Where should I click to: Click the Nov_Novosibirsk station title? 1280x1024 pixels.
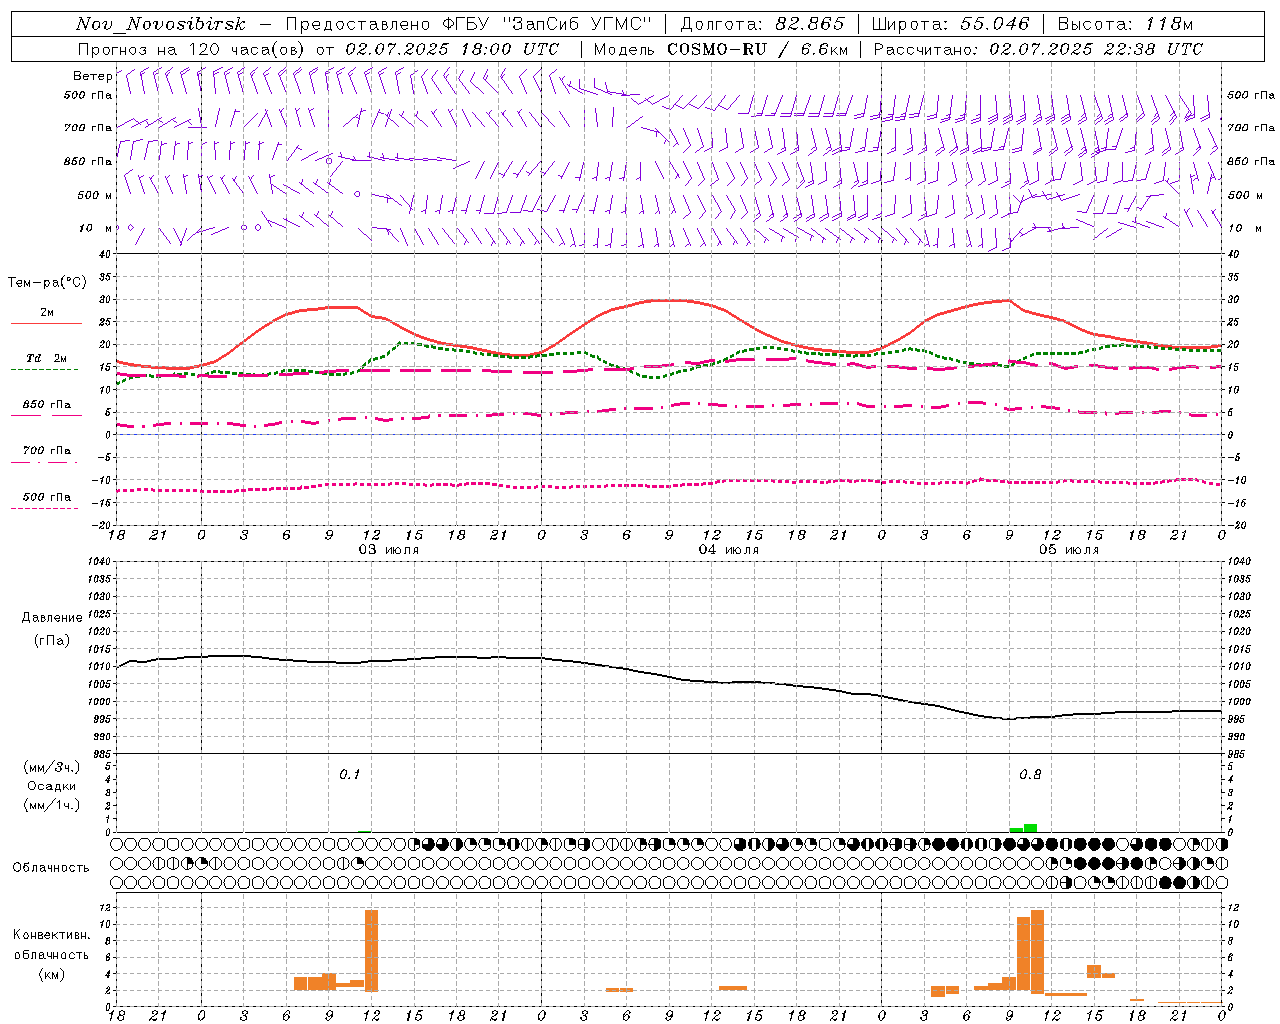coord(161,24)
